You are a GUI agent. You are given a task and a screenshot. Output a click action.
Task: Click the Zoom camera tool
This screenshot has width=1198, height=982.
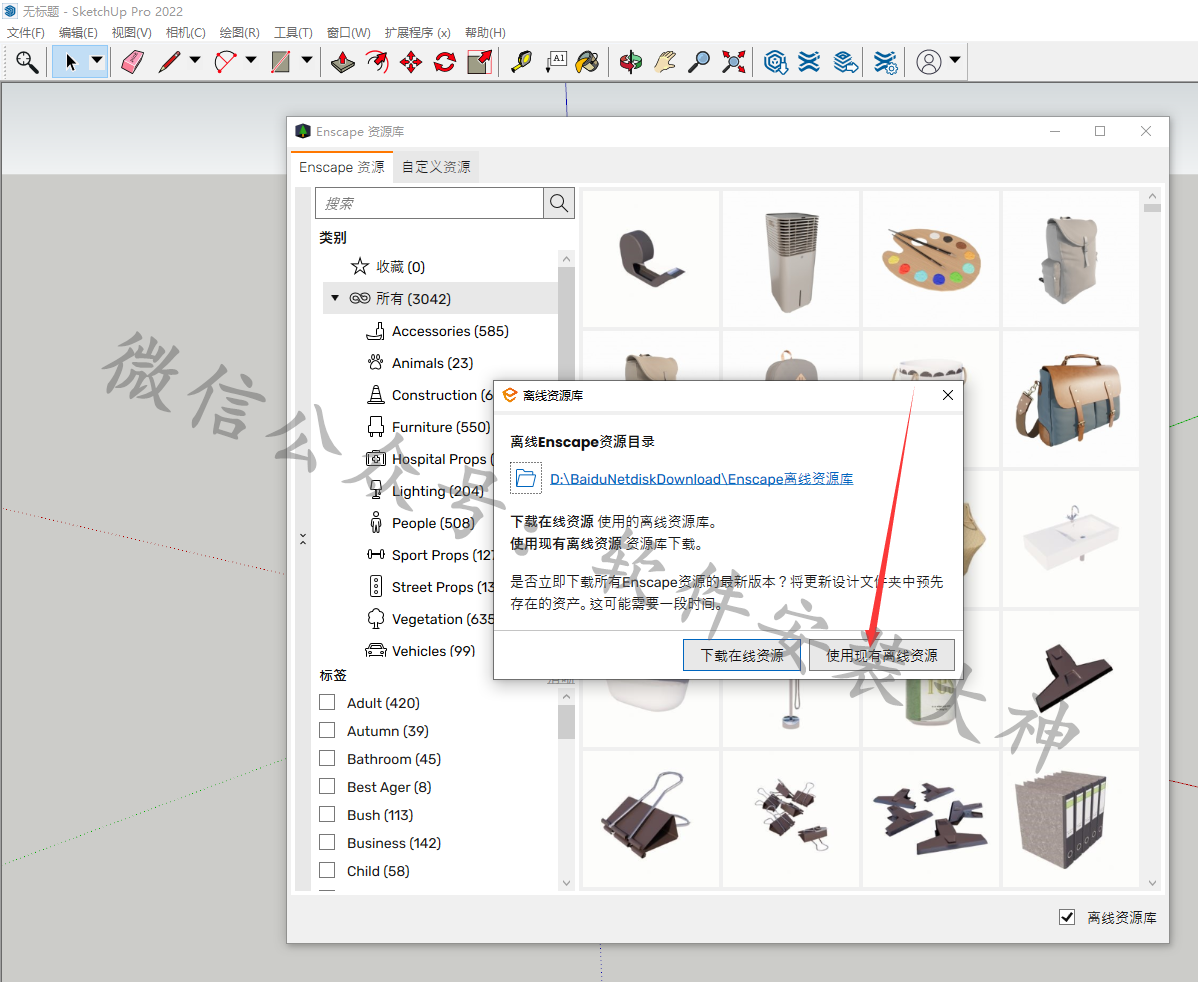point(698,62)
